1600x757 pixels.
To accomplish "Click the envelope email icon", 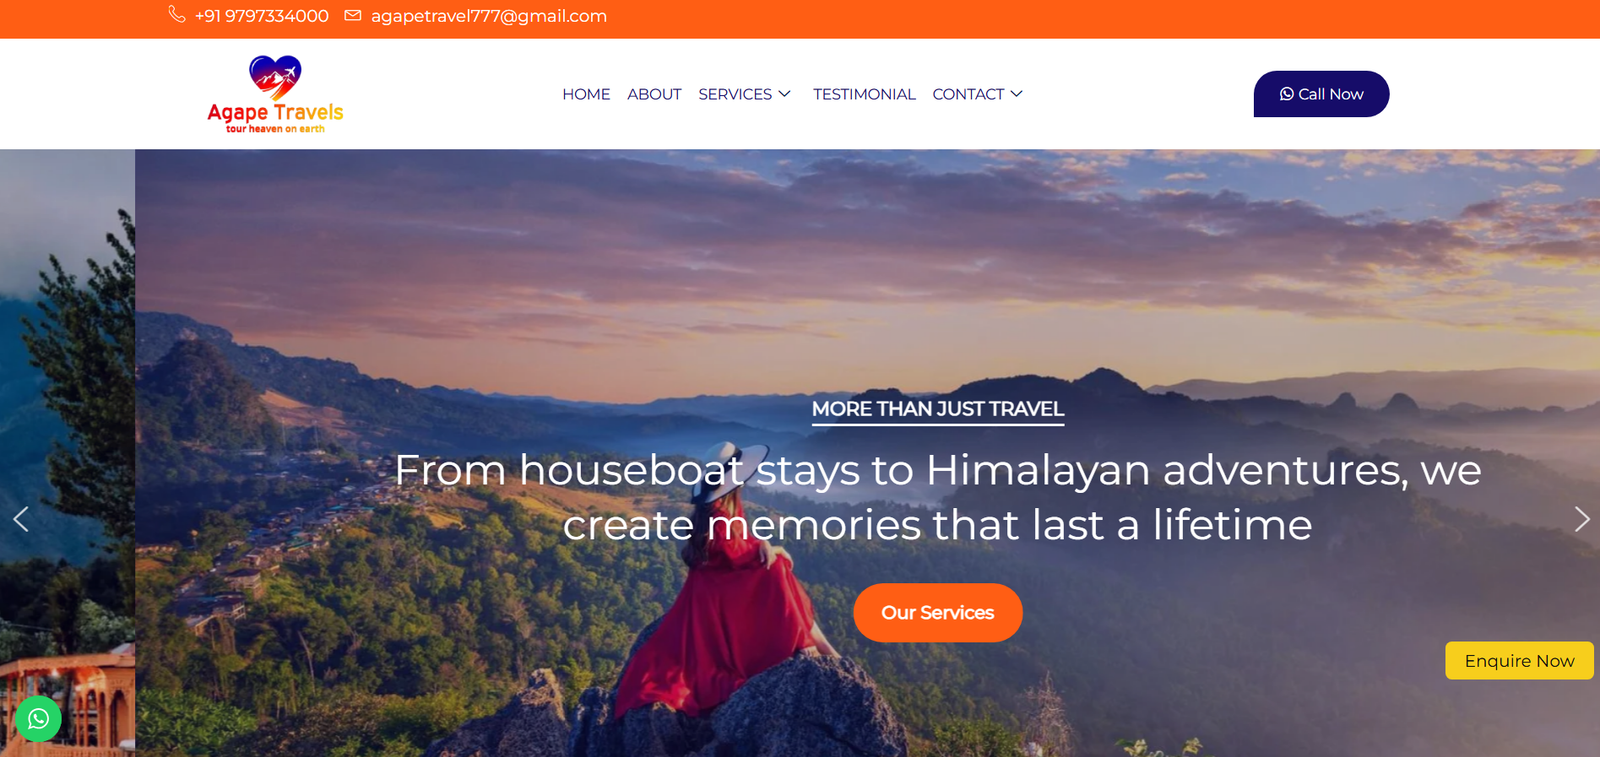I will pos(353,15).
